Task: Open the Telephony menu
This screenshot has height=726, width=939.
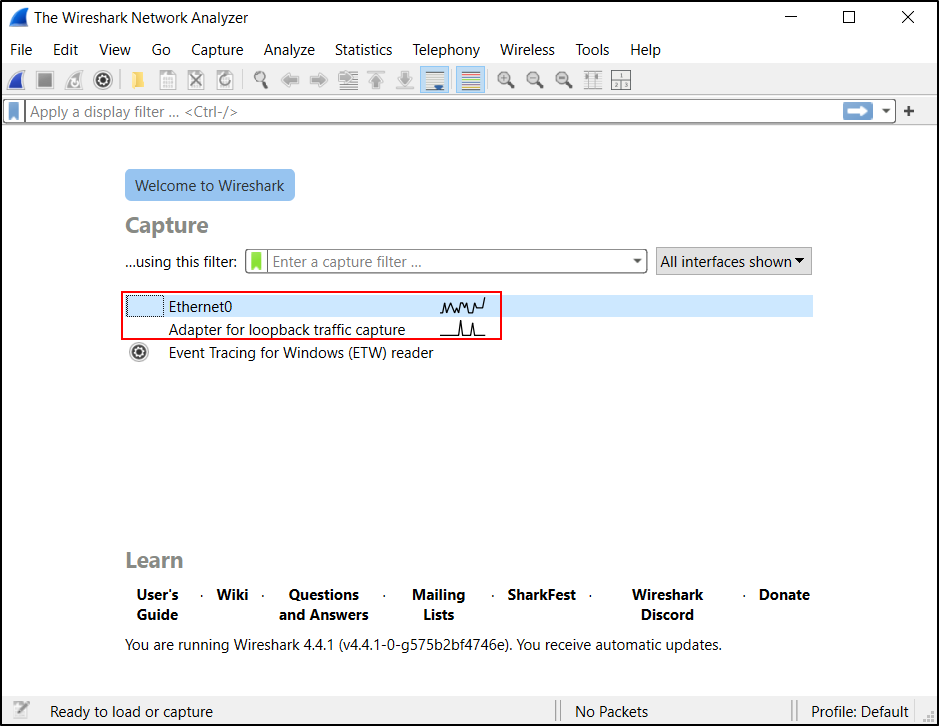Action: click(446, 49)
